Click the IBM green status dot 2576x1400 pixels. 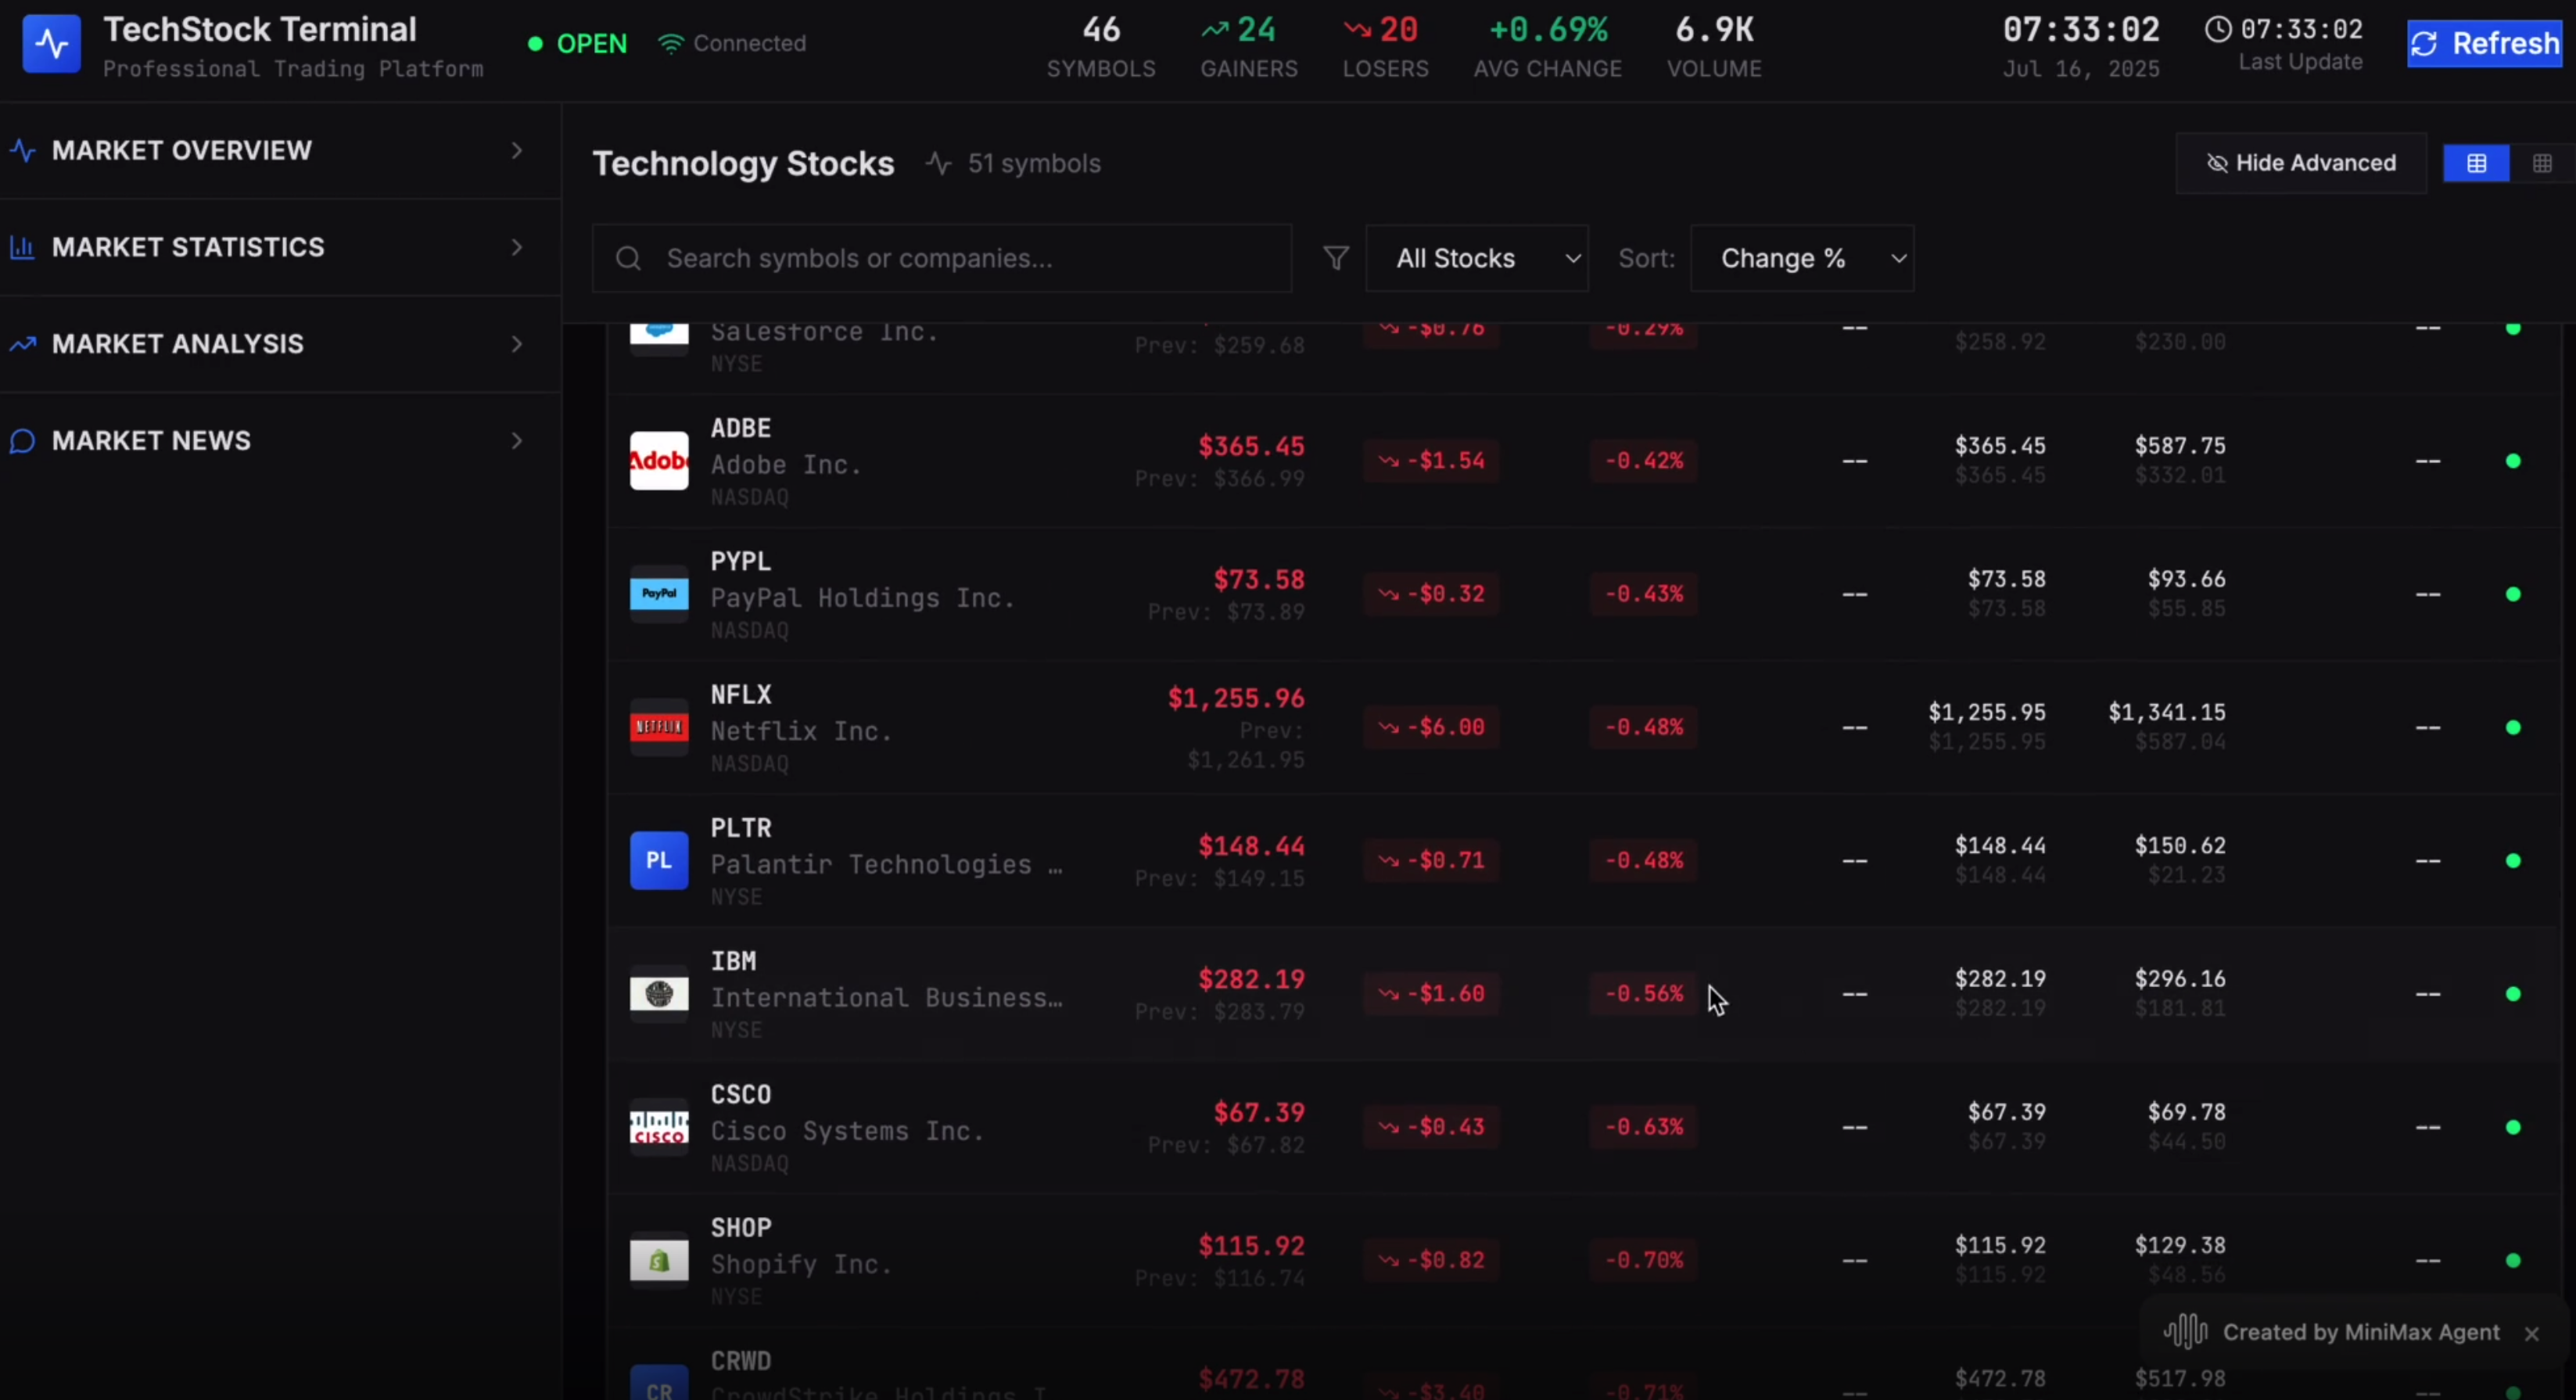pos(2512,994)
